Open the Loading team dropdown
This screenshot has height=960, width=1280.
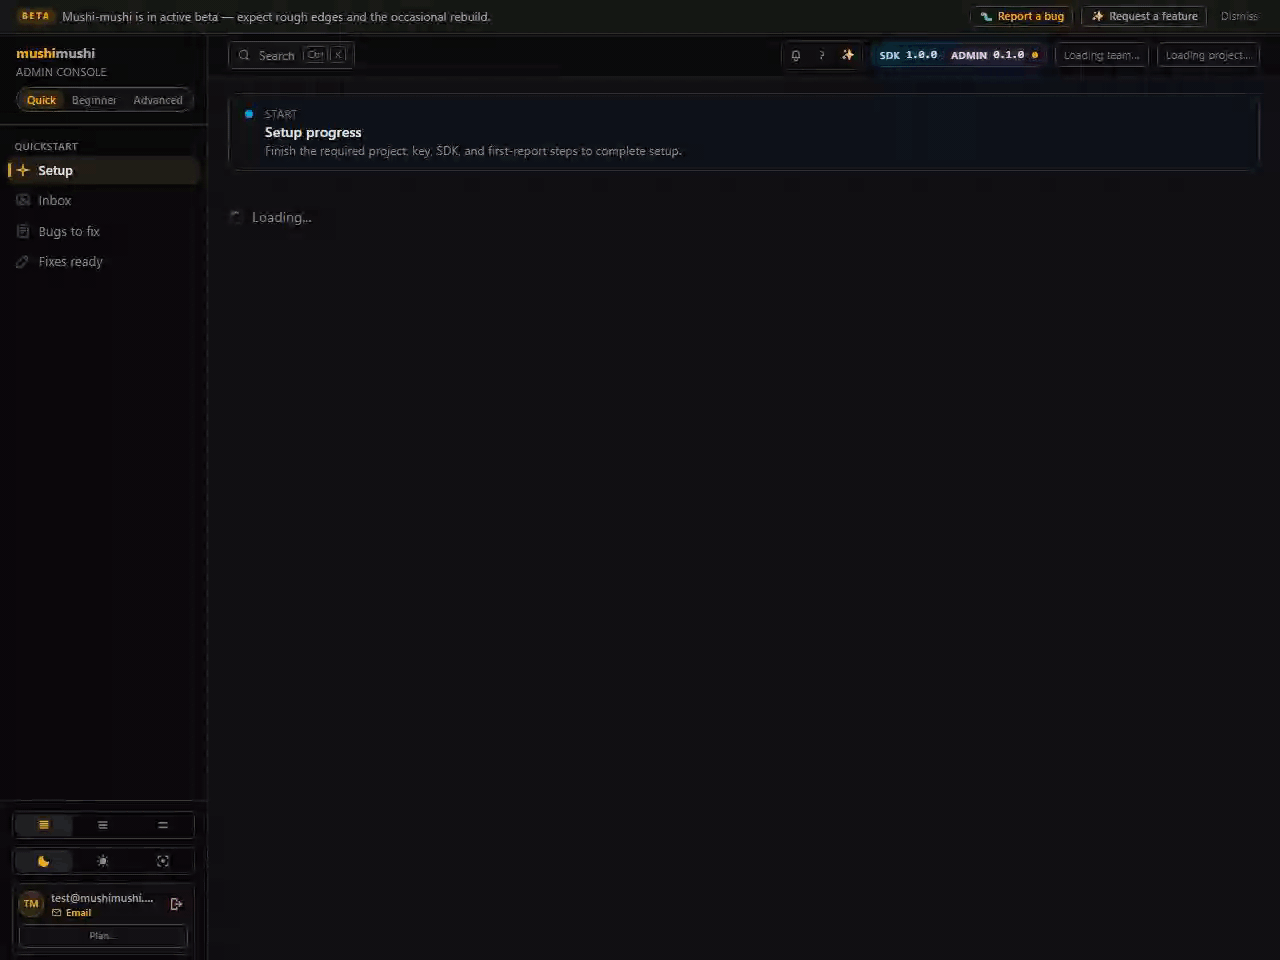point(1102,55)
